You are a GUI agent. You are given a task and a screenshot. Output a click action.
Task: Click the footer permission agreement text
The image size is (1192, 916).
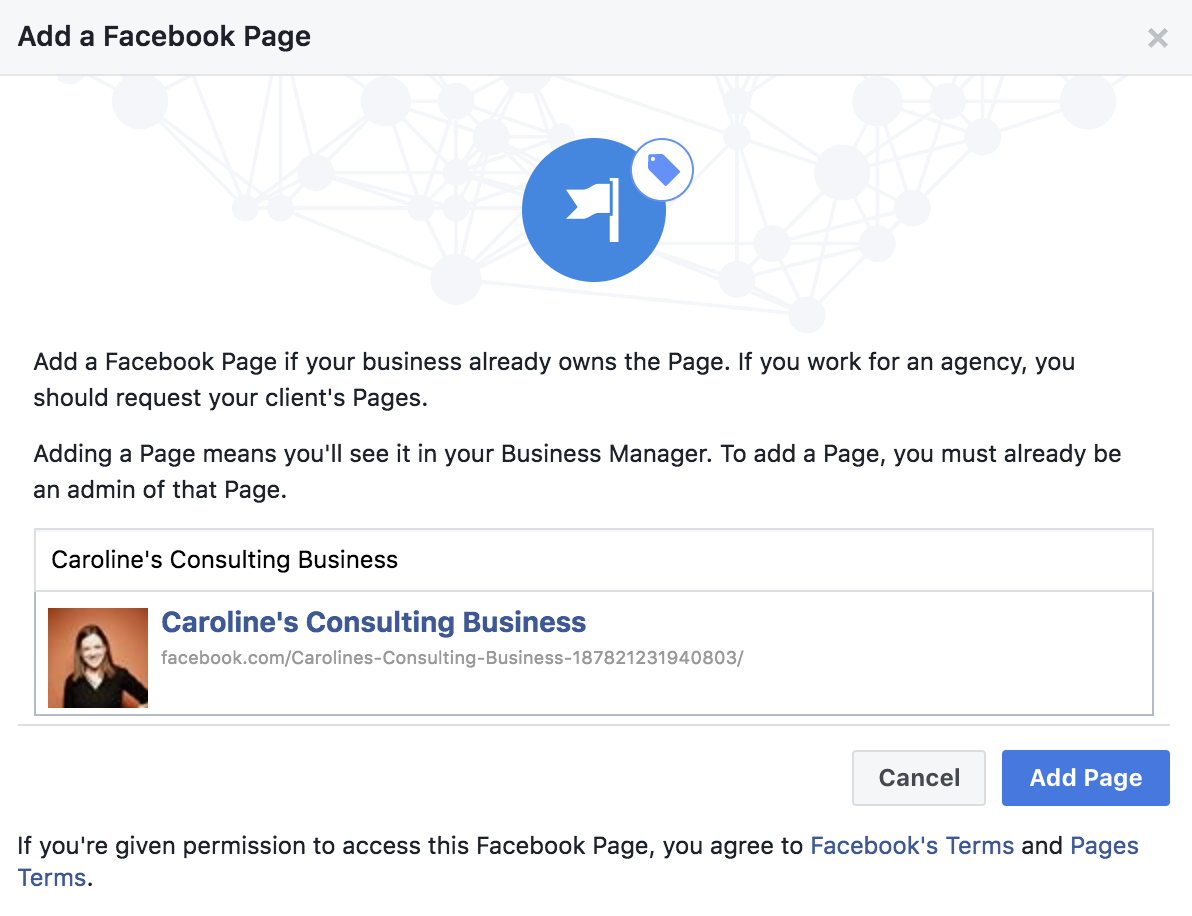coord(410,846)
